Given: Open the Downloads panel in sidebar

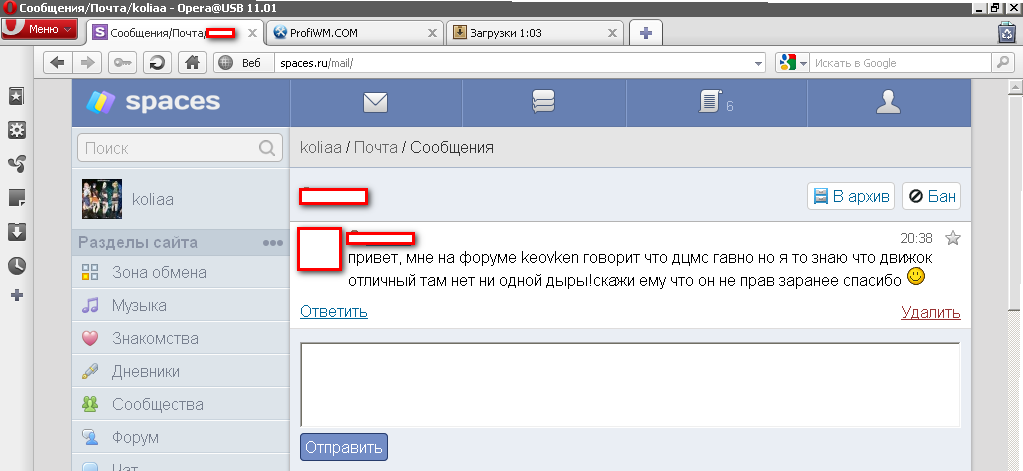Looking at the screenshot, I should (17, 232).
